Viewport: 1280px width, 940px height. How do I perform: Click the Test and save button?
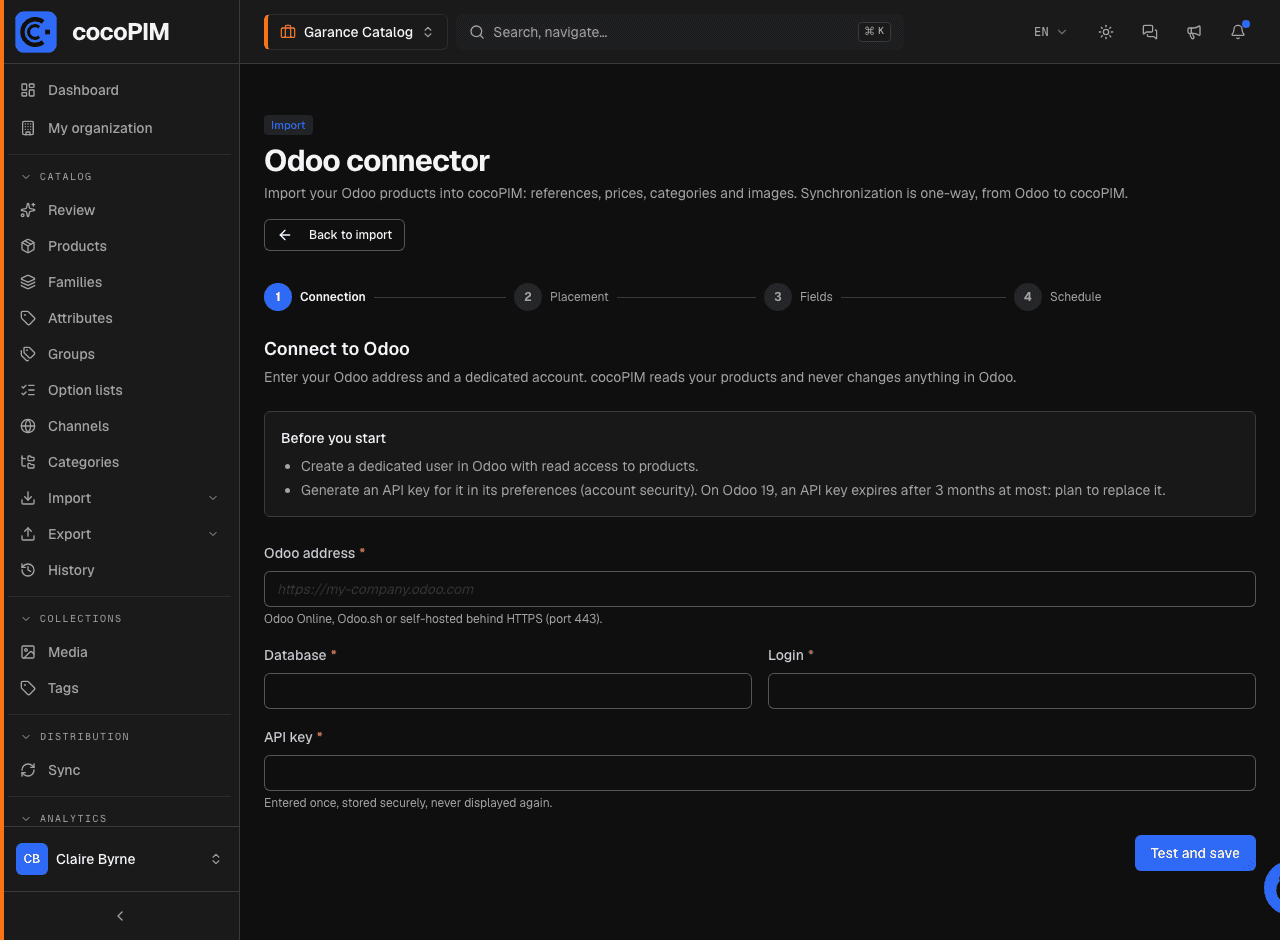click(1195, 853)
